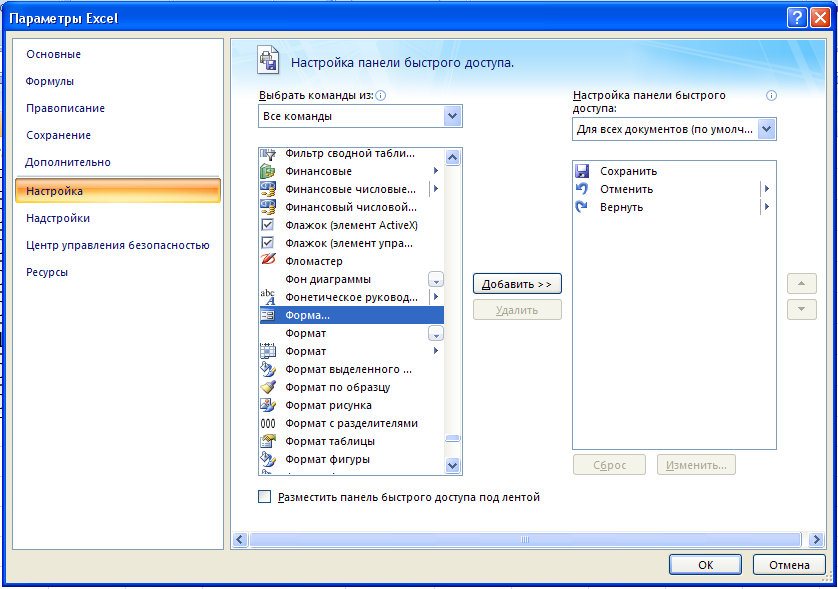The height and width of the screenshot is (589, 838).
Task: Click info icon beside Выбрать команды из
Action: pyautogui.click(x=381, y=96)
